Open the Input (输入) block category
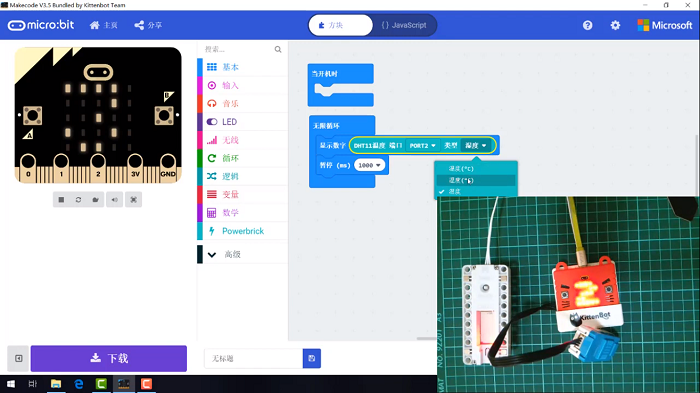Image resolution: width=700 pixels, height=393 pixels. point(242,85)
